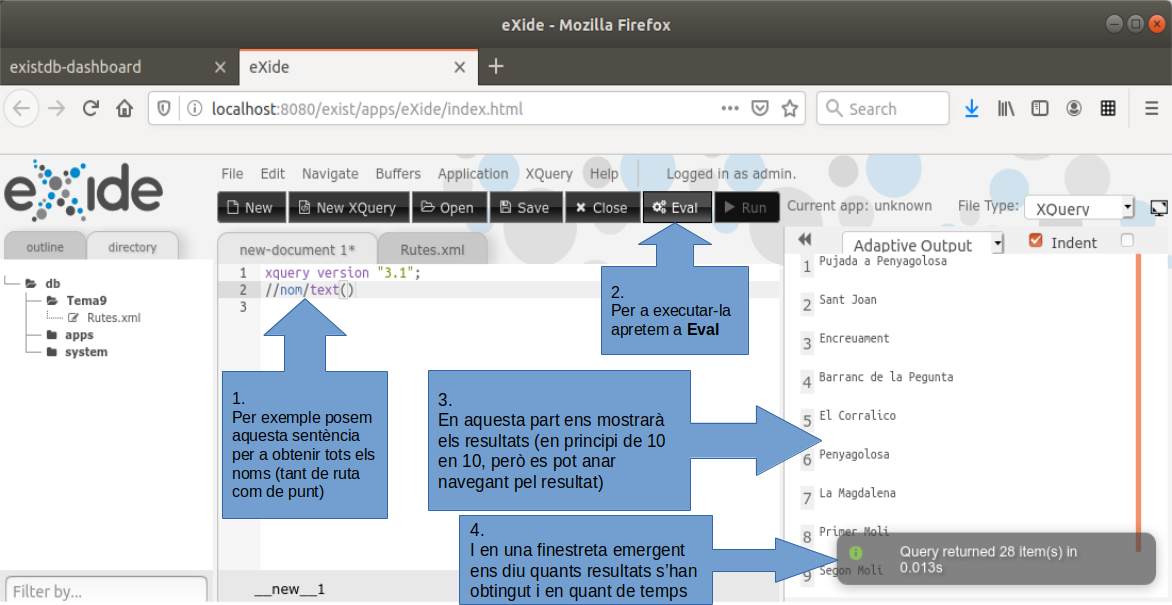Open the Edit menu

[273, 173]
